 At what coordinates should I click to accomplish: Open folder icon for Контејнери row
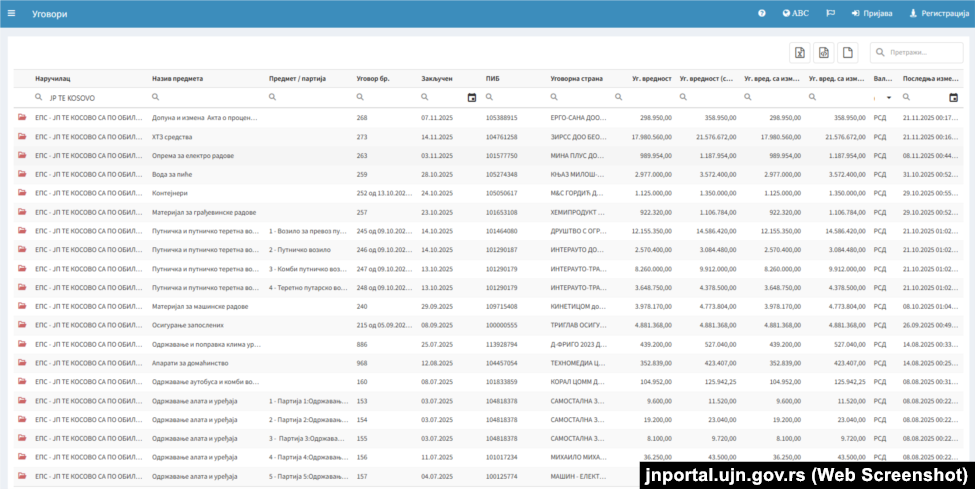pos(22,193)
